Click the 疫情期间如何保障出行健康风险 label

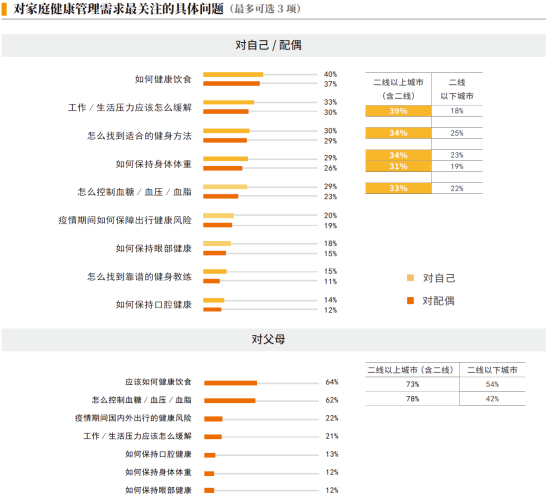coord(125,220)
